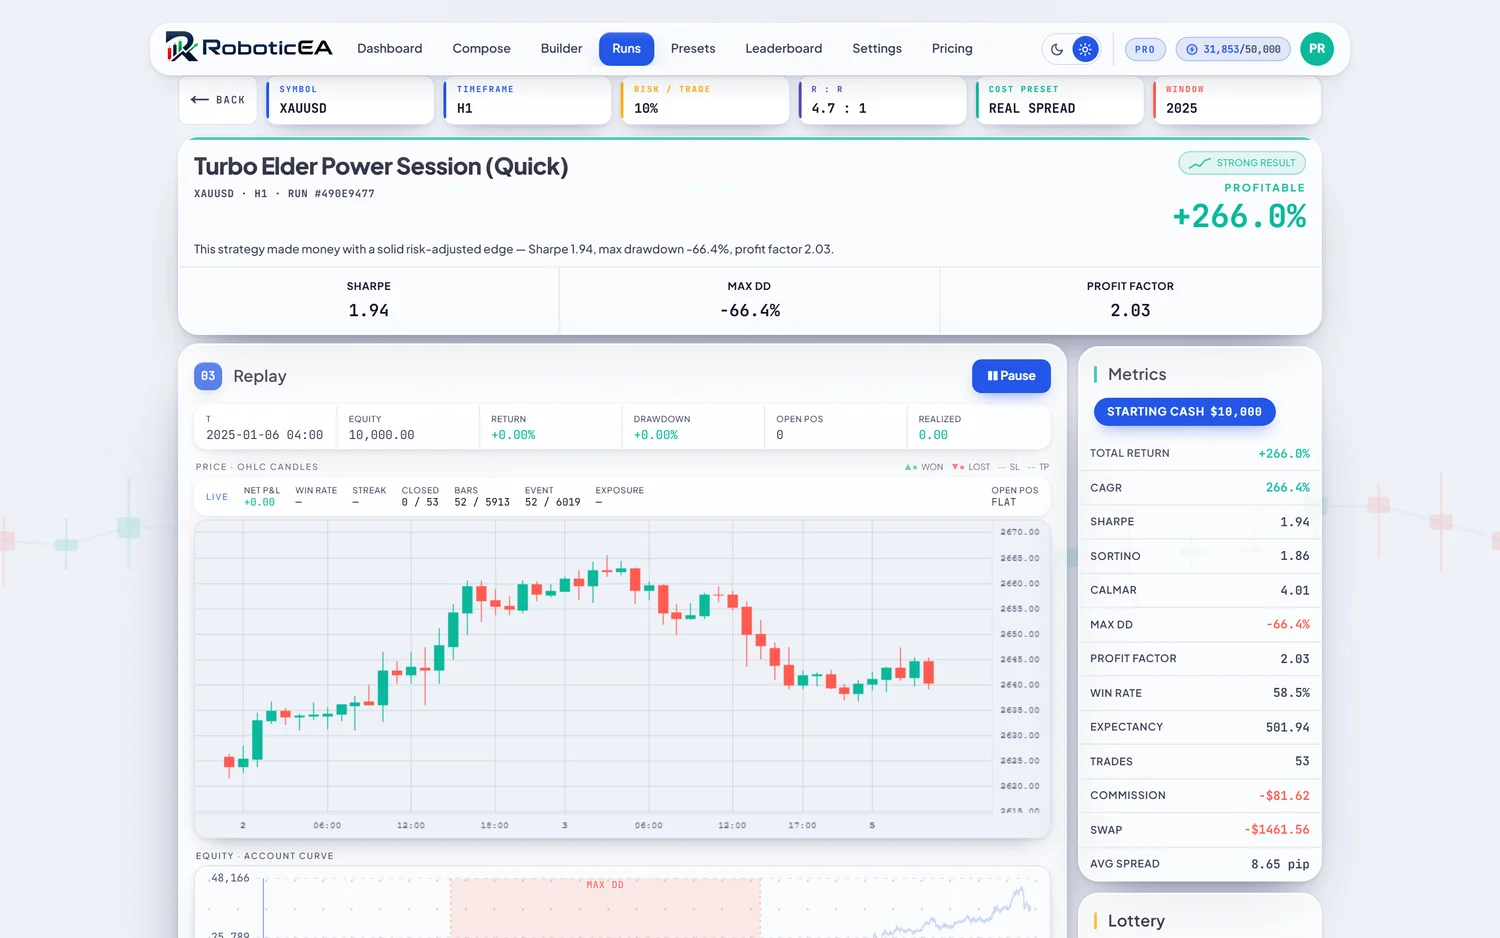
Task: Switch to light mode sun icon
Action: 1085,49
